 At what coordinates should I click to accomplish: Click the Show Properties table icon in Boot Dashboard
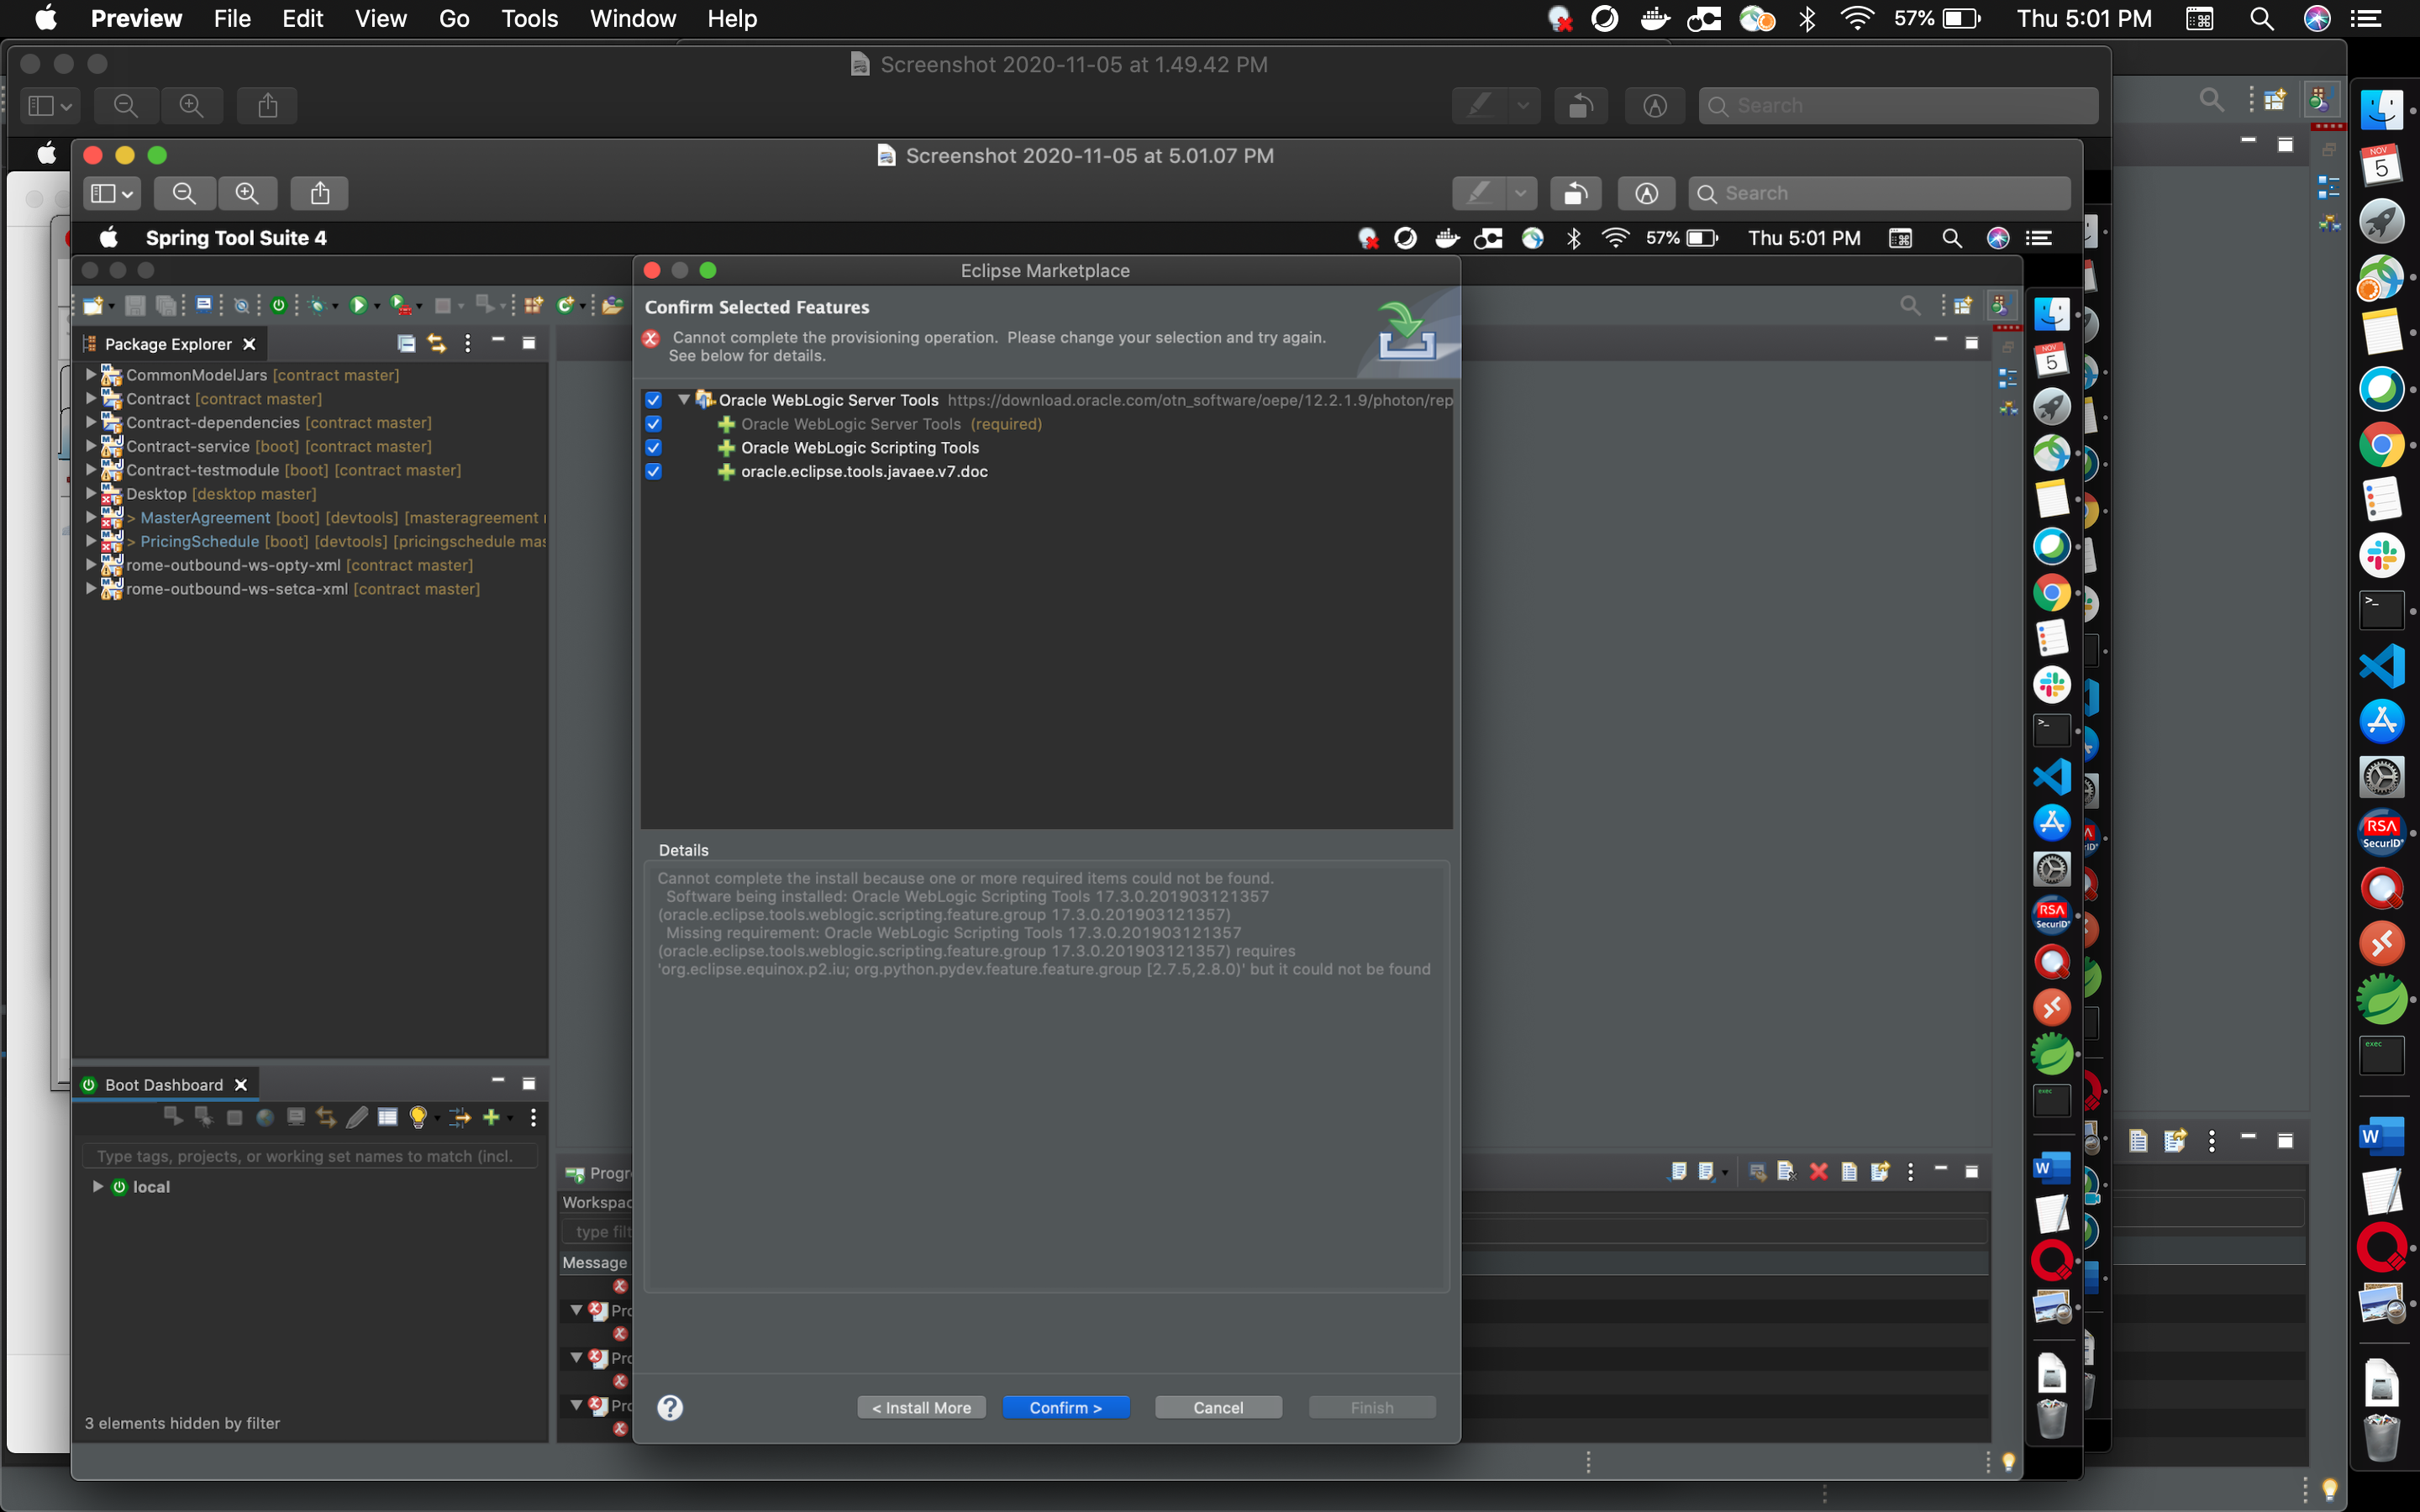tap(388, 1117)
